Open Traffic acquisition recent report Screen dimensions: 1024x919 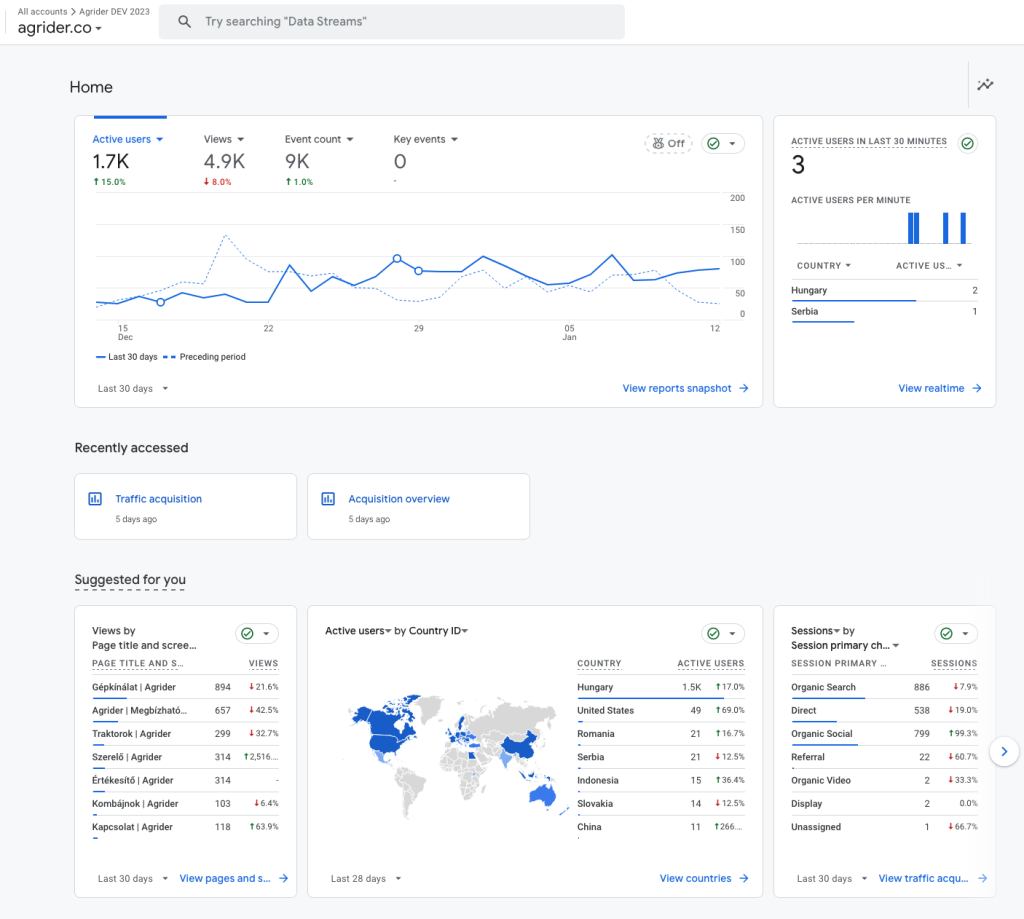click(x=185, y=506)
